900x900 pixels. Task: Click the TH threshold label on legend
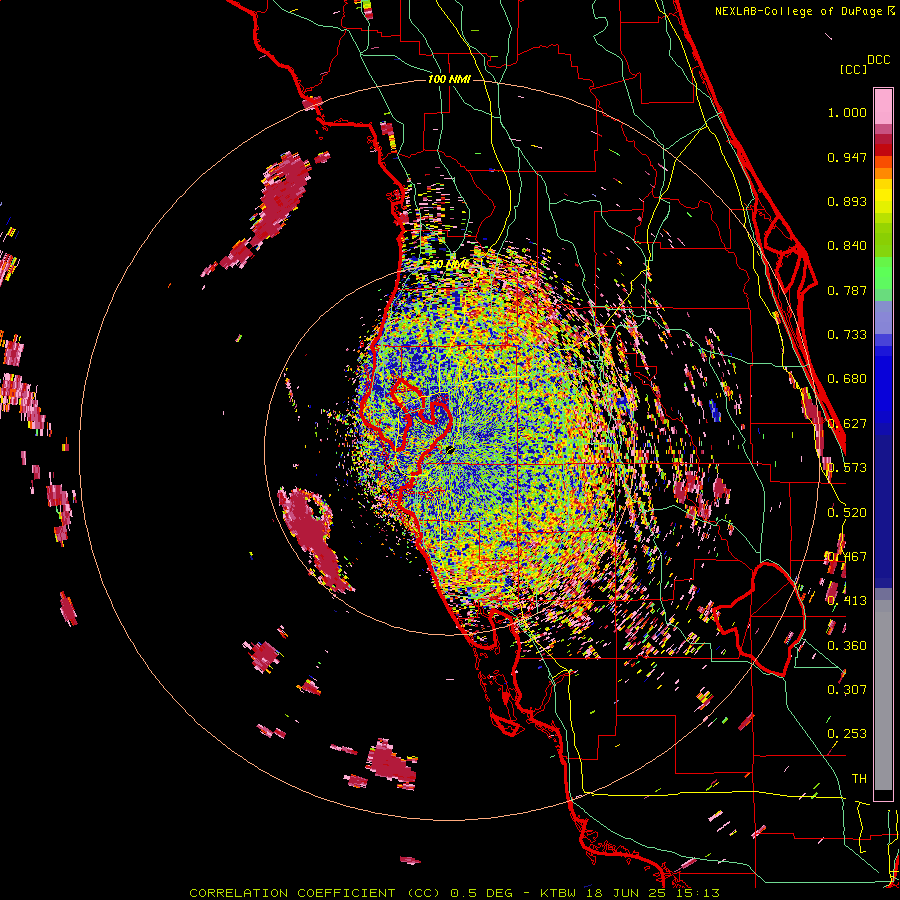click(859, 779)
